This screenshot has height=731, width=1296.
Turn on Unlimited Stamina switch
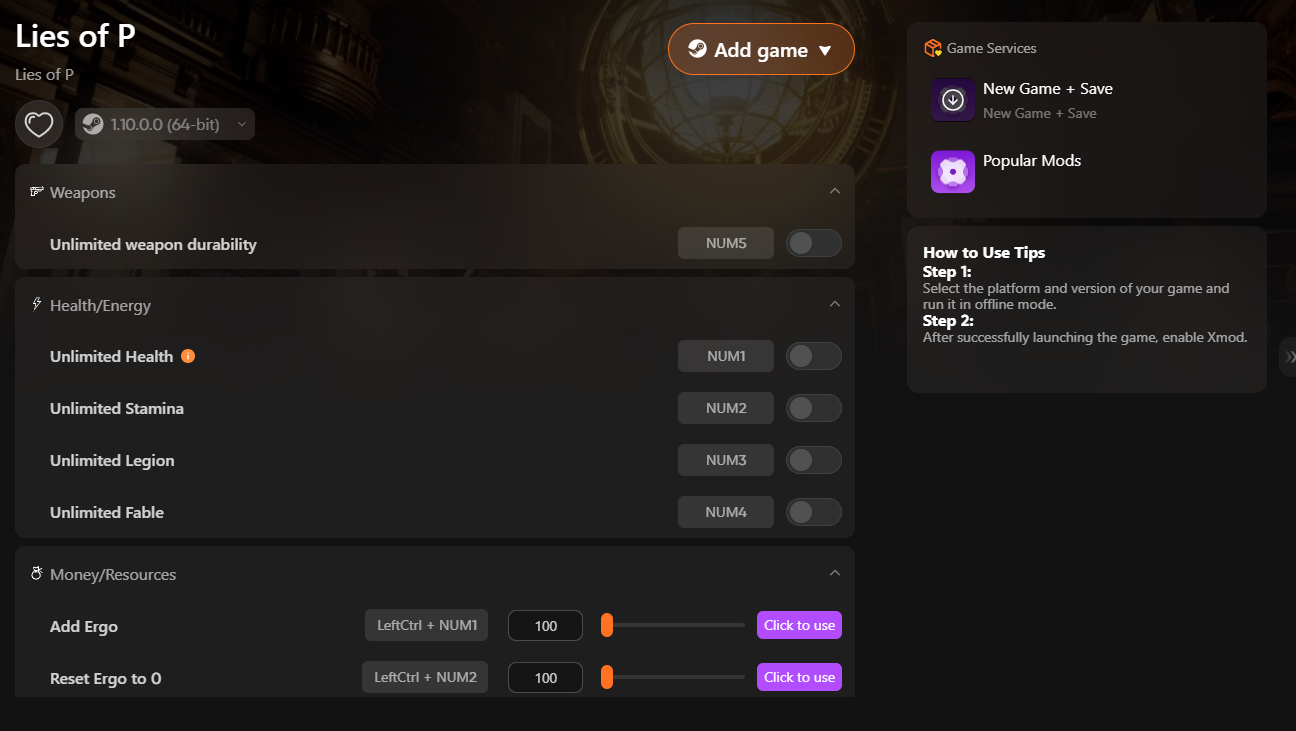pyautogui.click(x=813, y=408)
